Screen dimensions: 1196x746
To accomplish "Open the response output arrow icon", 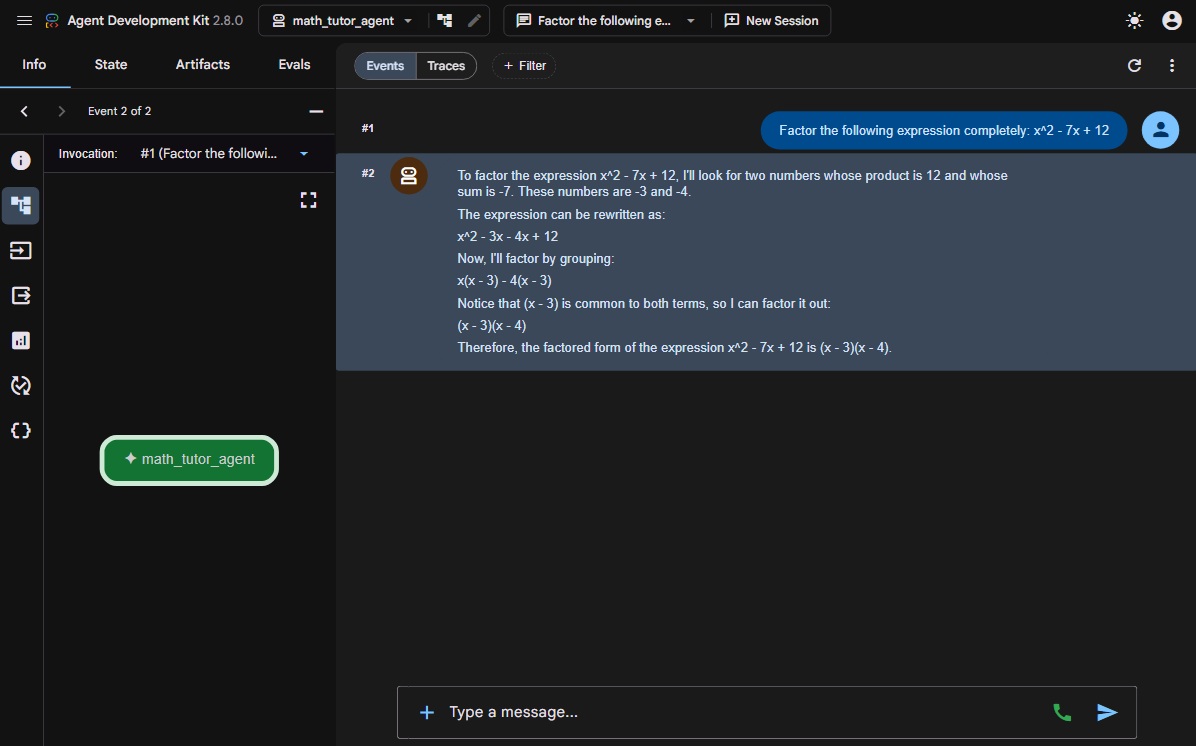I will coord(21,295).
